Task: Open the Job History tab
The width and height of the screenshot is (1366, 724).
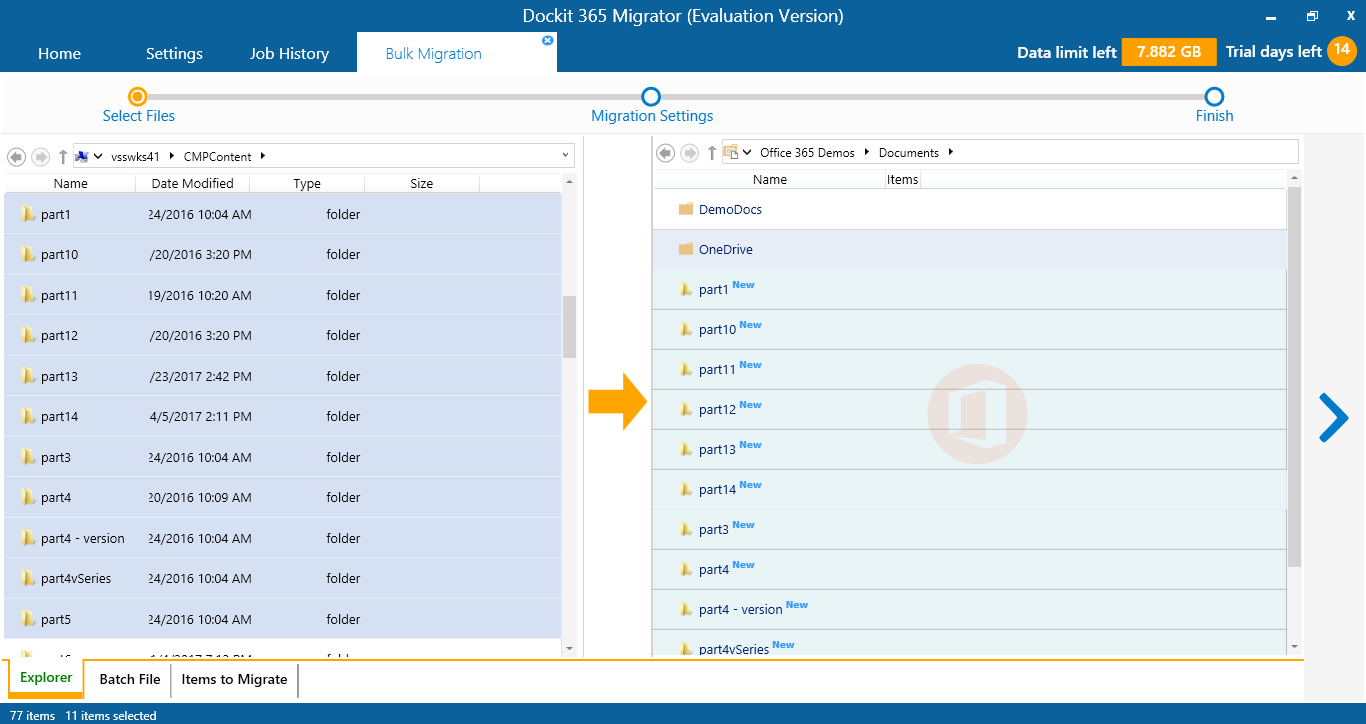Action: (x=289, y=53)
